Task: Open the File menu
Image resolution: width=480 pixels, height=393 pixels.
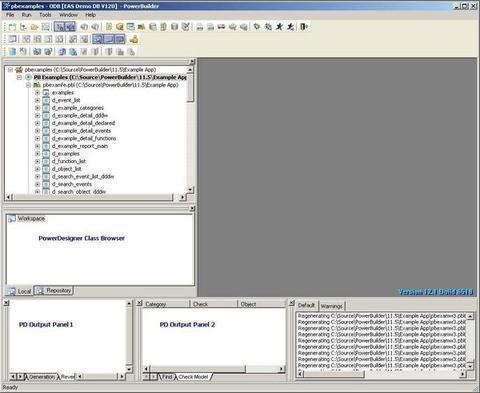Action: click(x=10, y=15)
